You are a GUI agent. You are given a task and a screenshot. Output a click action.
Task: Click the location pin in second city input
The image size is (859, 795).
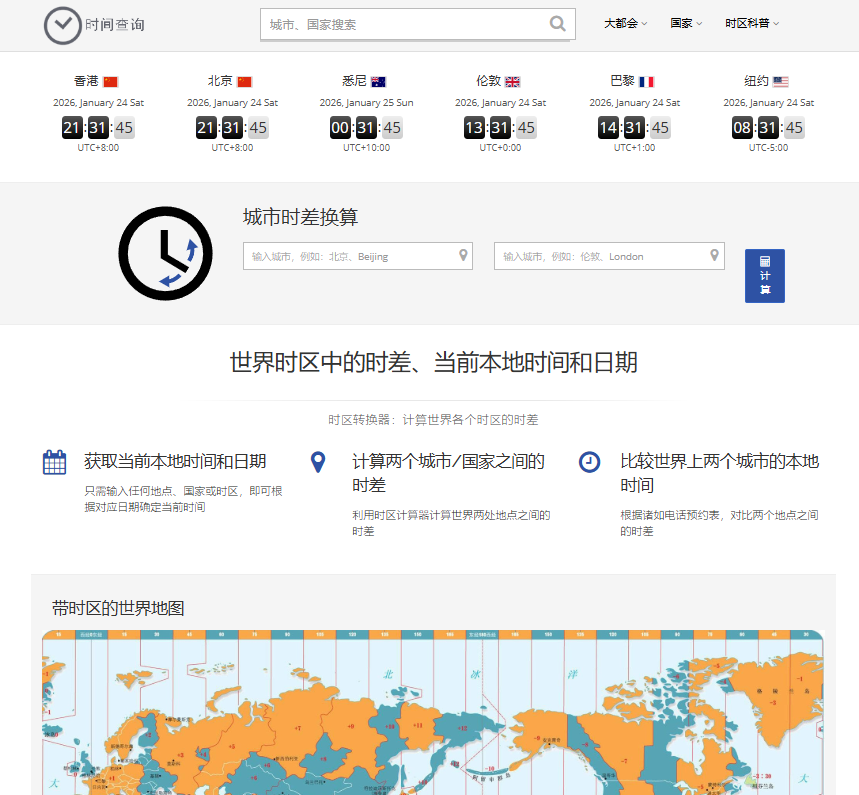tap(715, 255)
